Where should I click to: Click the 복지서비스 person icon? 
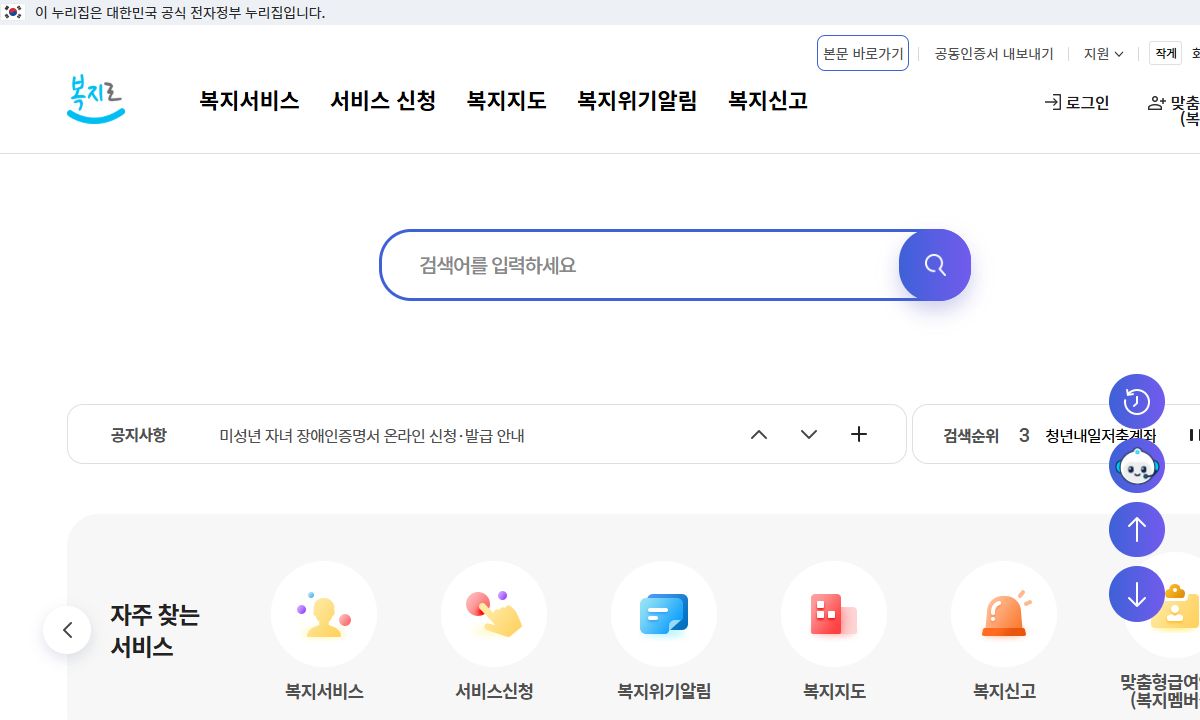pos(324,614)
